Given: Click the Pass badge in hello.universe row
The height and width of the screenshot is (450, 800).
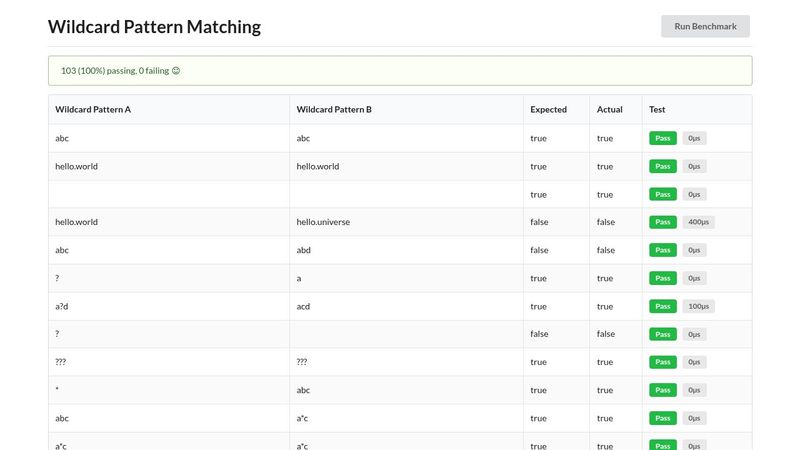Looking at the screenshot, I should tap(663, 222).
